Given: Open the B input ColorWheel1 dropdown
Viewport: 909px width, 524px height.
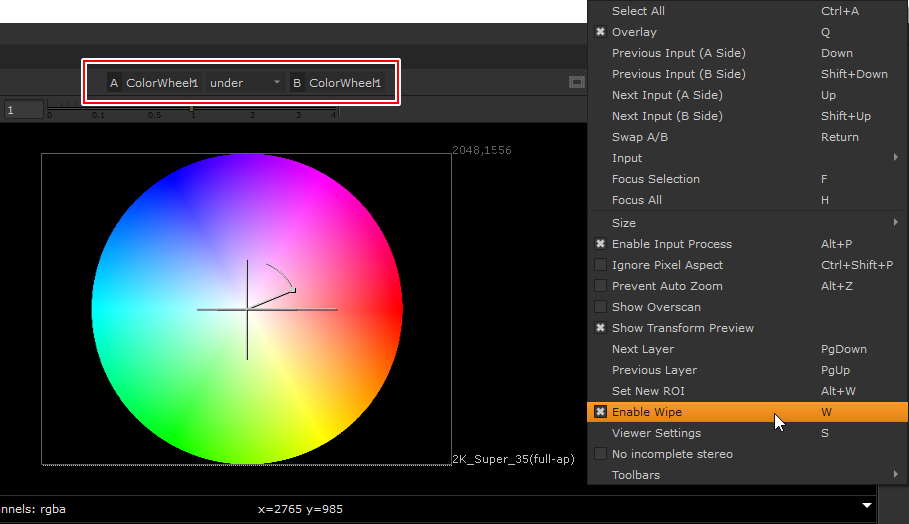Looking at the screenshot, I should click(344, 83).
